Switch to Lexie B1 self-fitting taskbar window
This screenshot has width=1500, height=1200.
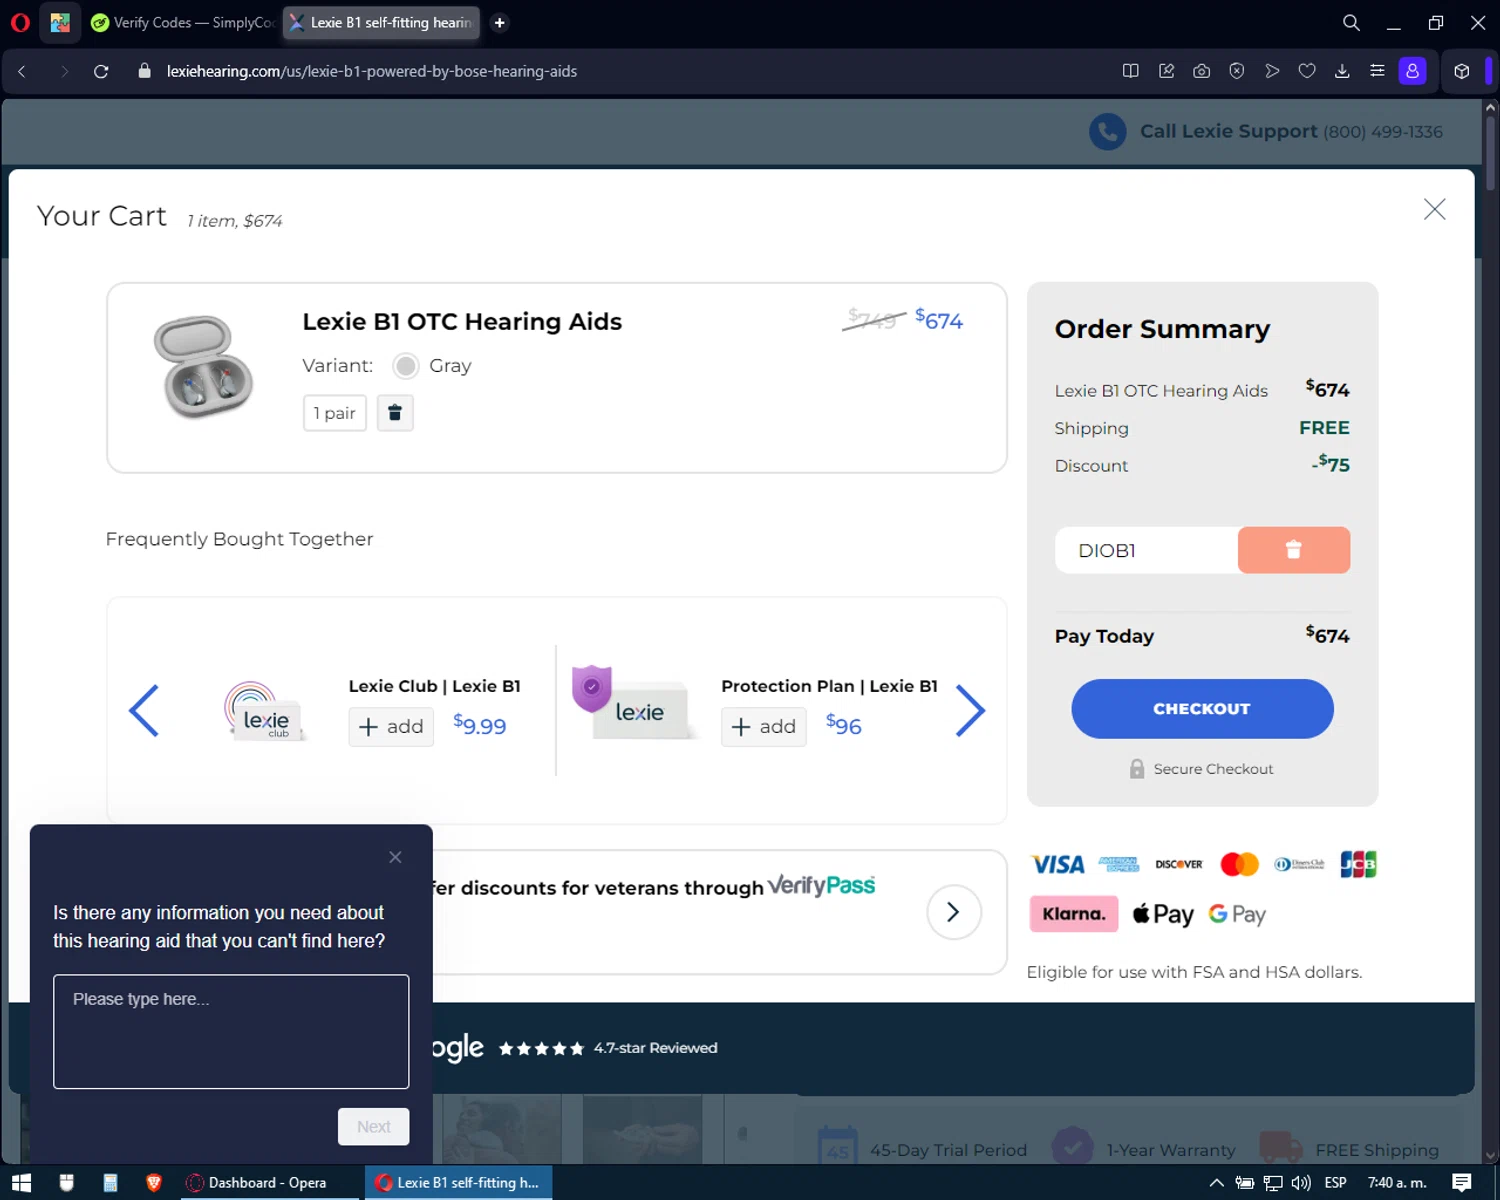click(458, 1183)
